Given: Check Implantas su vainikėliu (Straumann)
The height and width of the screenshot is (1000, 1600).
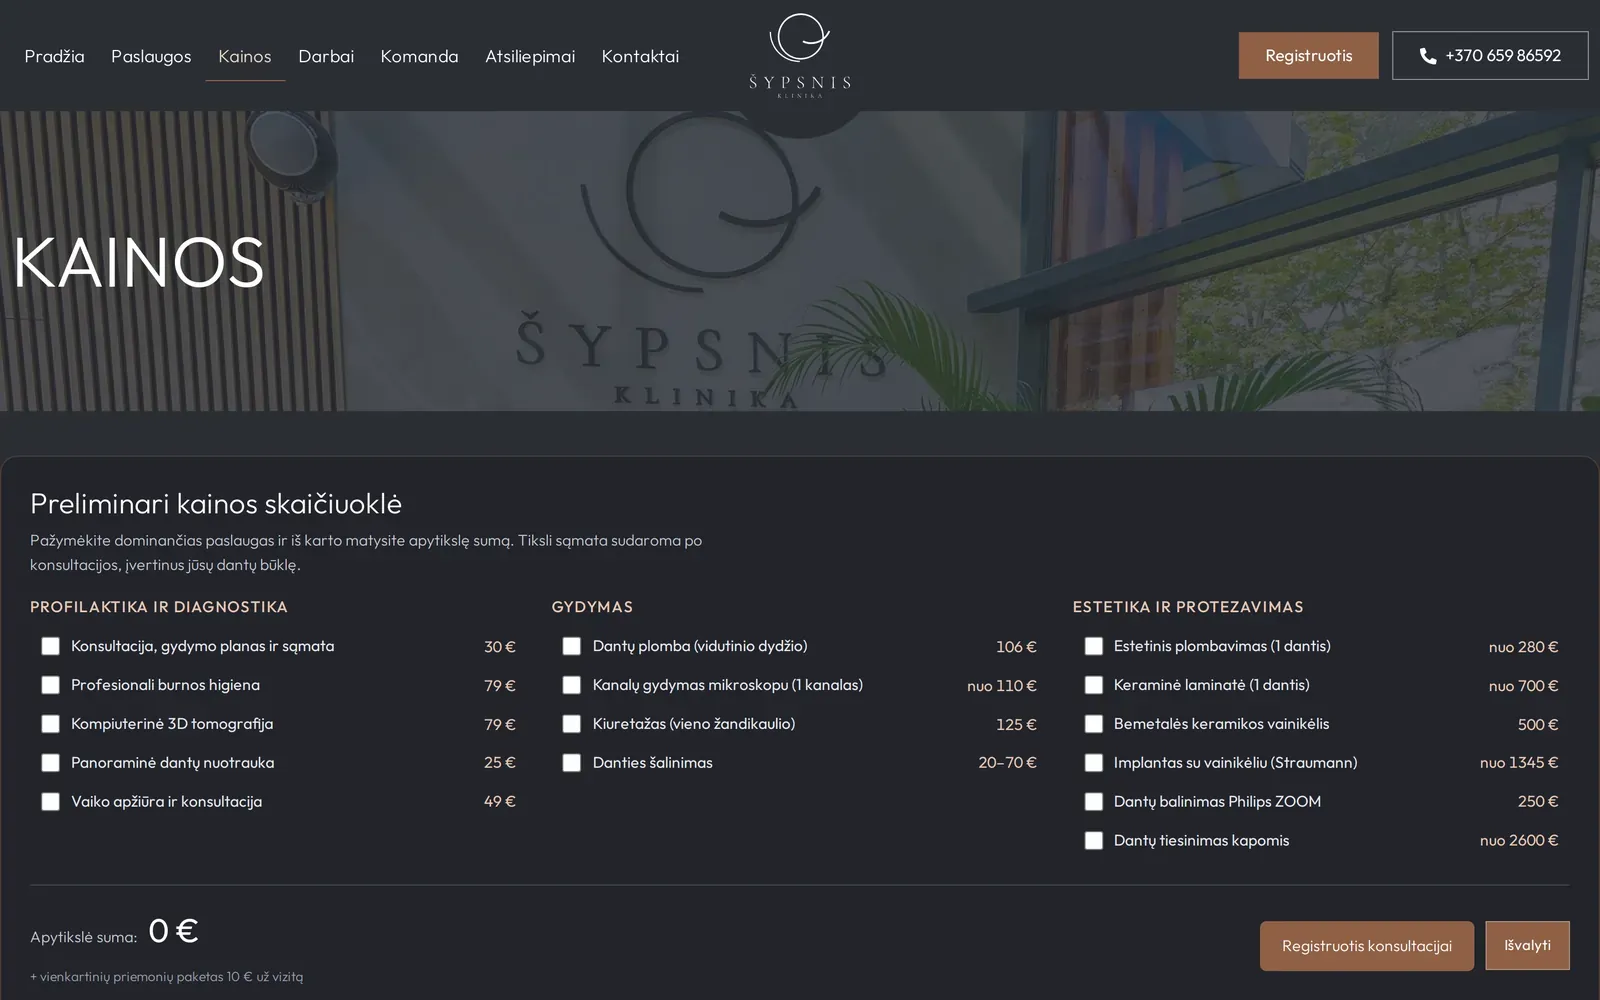Looking at the screenshot, I should [x=1094, y=763].
